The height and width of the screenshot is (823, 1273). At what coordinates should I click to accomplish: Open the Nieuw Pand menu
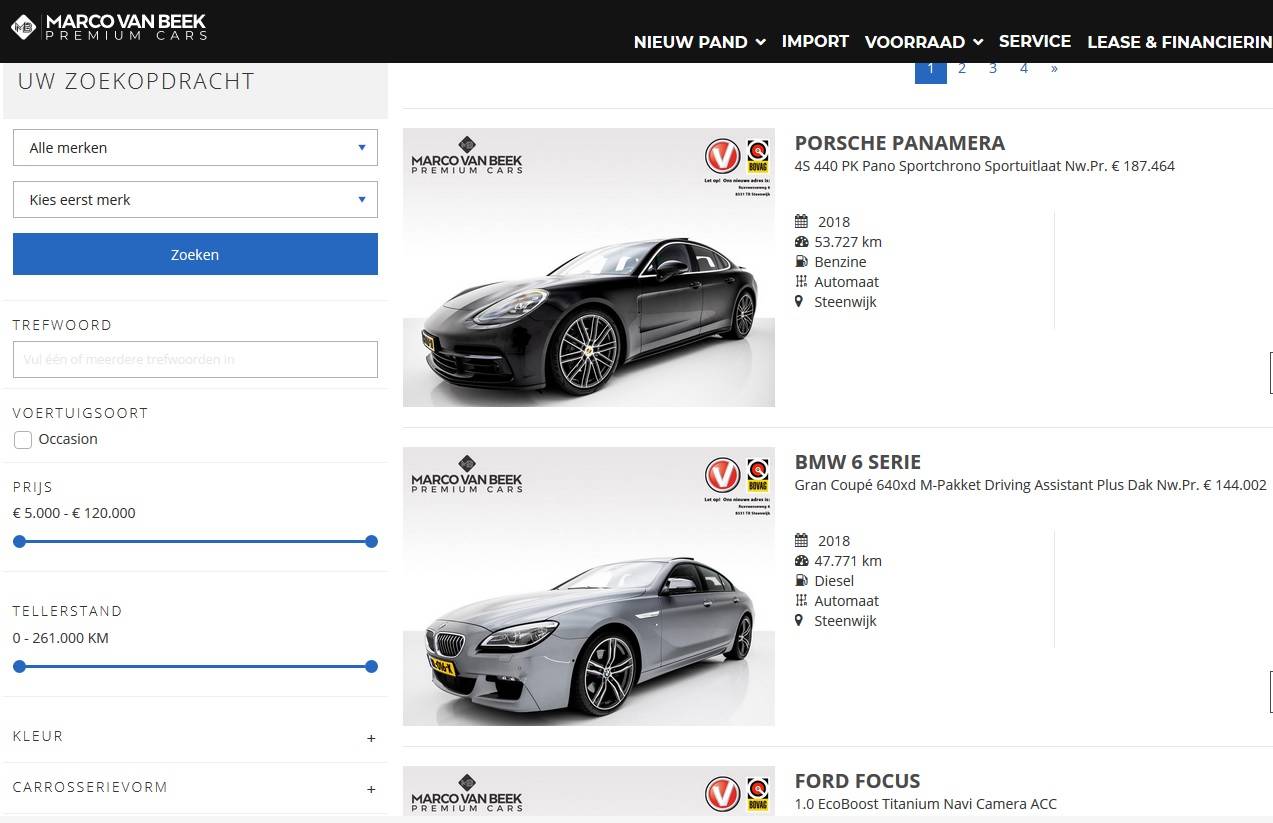pyautogui.click(x=699, y=42)
